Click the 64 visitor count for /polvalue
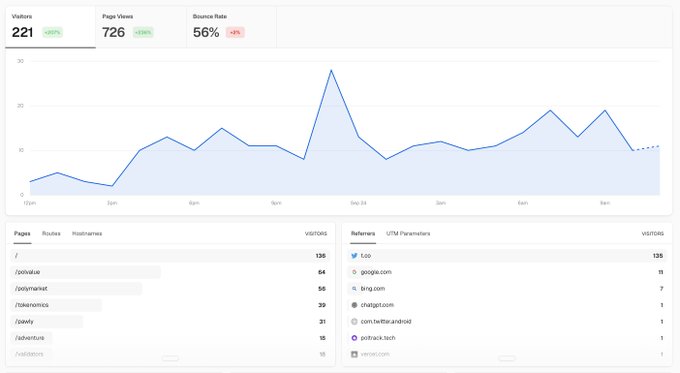This screenshot has height=373, width=680. tap(322, 272)
